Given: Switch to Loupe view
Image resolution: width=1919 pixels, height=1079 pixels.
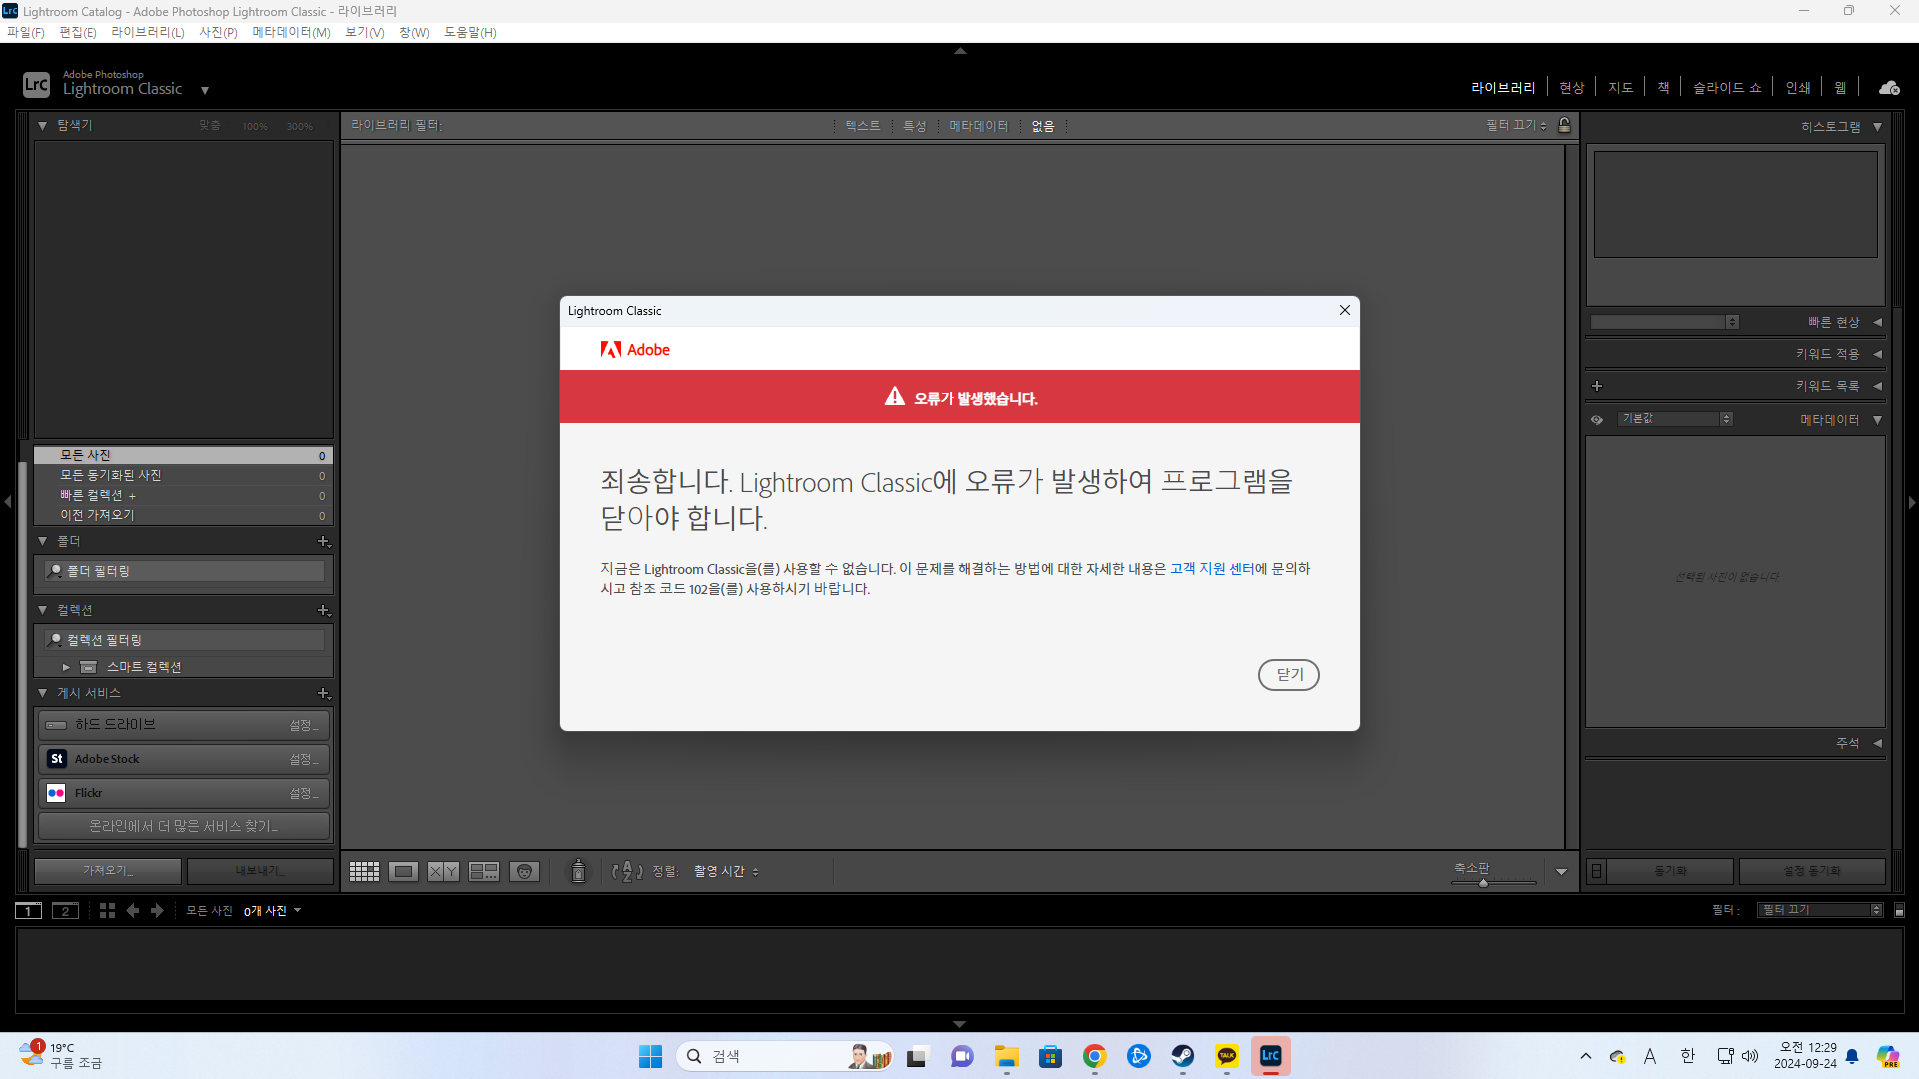Looking at the screenshot, I should pyautogui.click(x=403, y=870).
